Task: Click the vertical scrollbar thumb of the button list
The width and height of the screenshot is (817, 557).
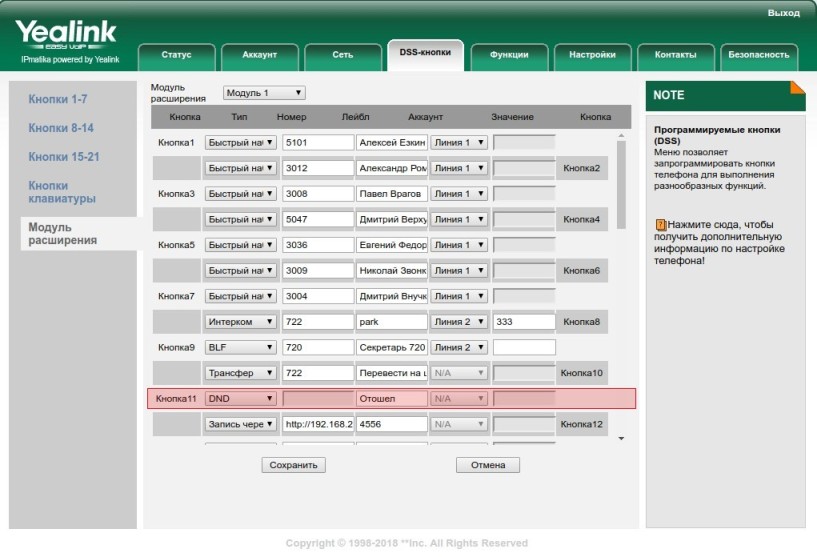Action: [x=621, y=185]
